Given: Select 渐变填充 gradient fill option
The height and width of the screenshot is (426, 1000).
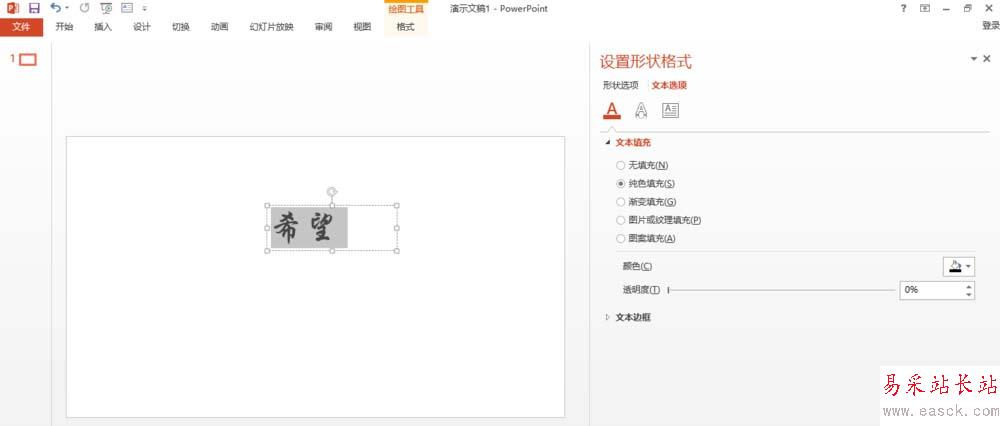Looking at the screenshot, I should 645,202.
